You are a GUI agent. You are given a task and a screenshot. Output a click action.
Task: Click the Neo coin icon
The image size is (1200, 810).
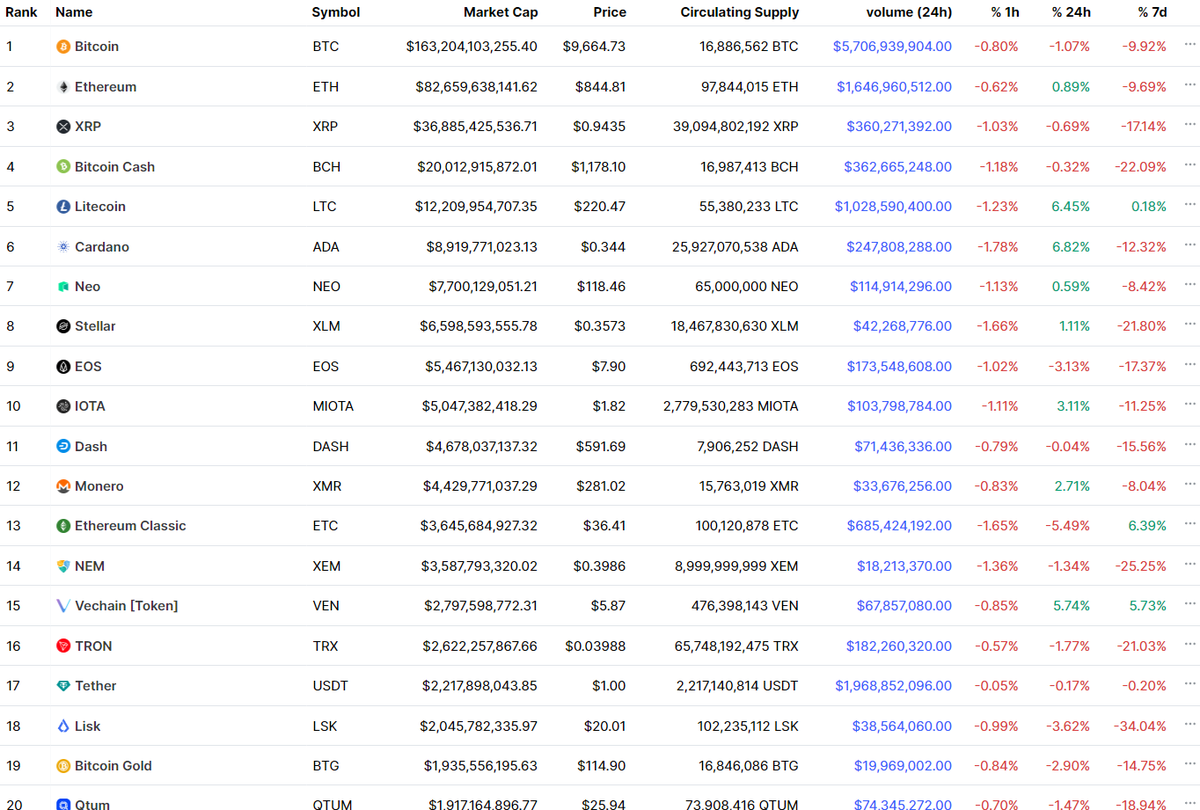[x=63, y=287]
